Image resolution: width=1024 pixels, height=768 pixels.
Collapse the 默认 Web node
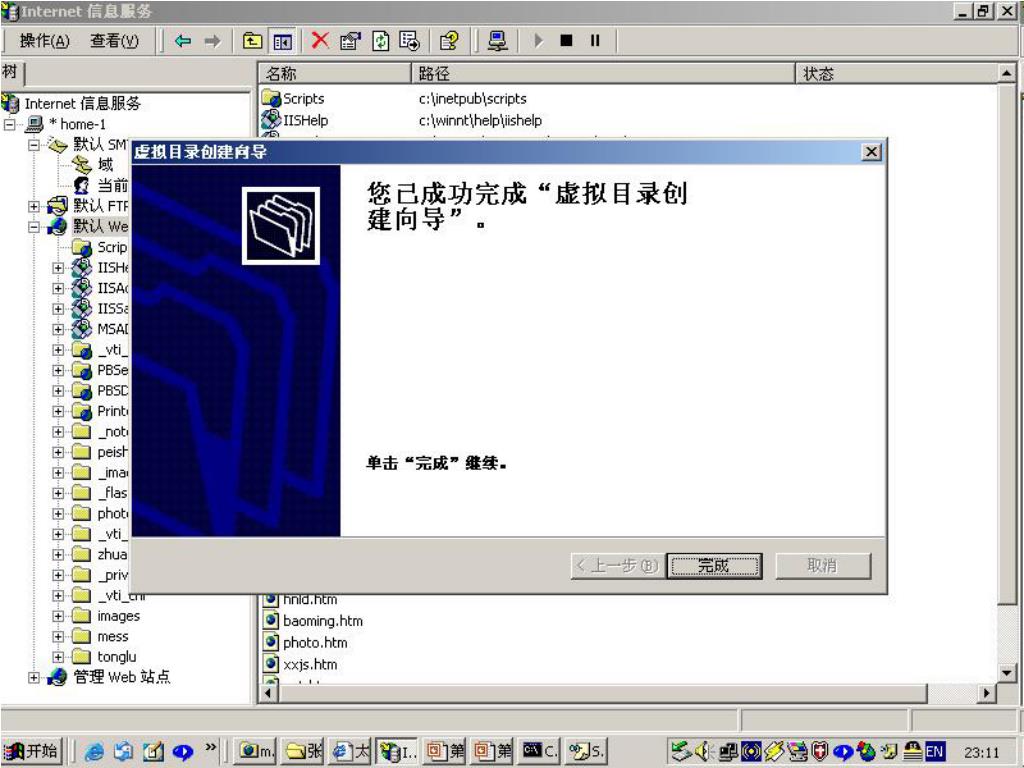click(x=33, y=227)
